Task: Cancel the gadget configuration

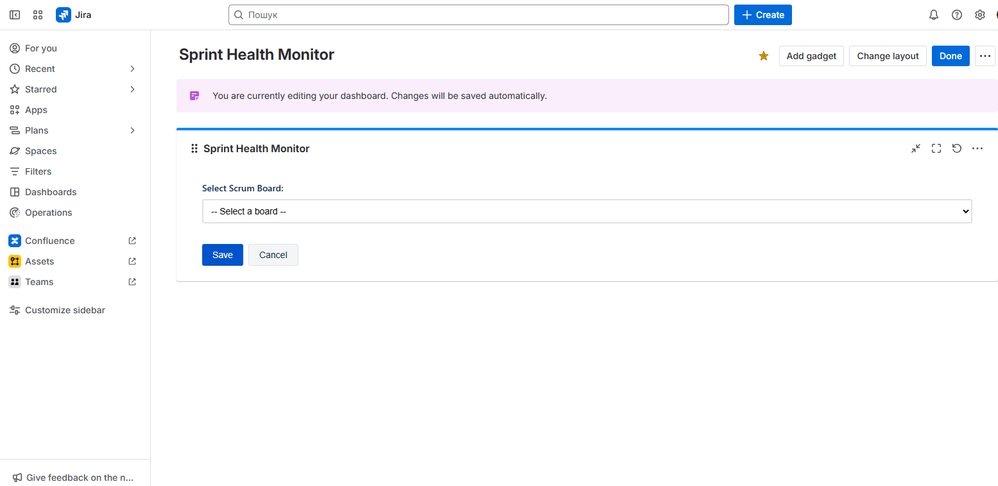Action: [273, 254]
